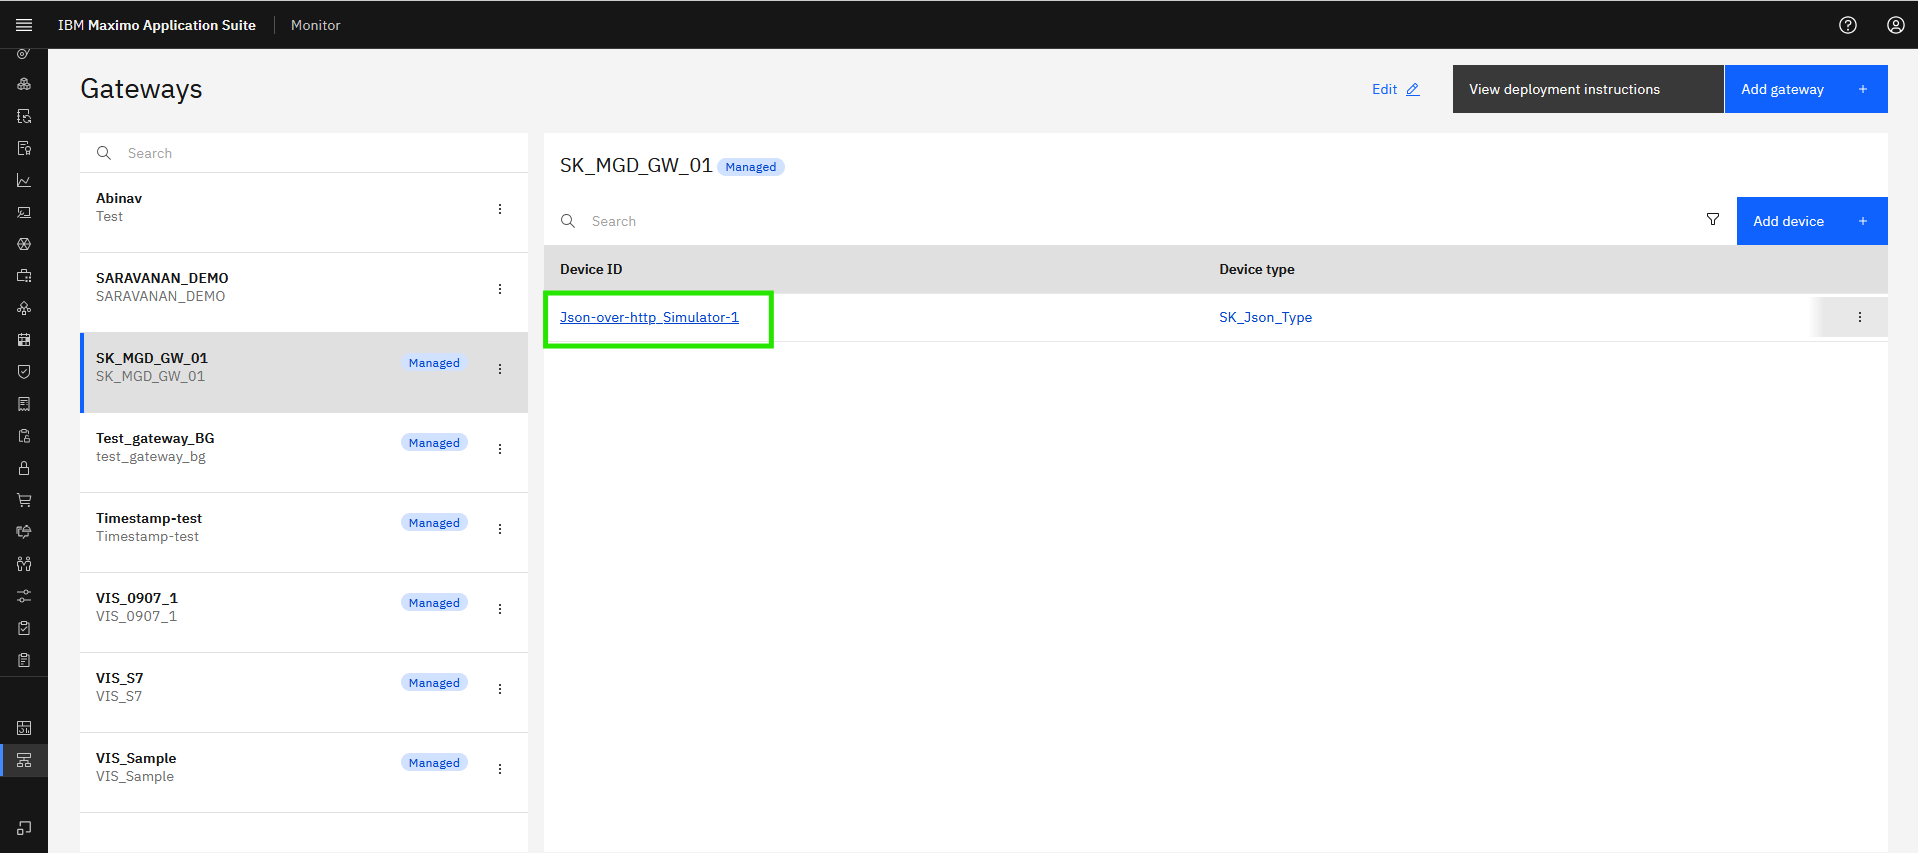Click the clipboard with lock sidebar icon
Screen dimensions: 1918x853
click(24, 436)
